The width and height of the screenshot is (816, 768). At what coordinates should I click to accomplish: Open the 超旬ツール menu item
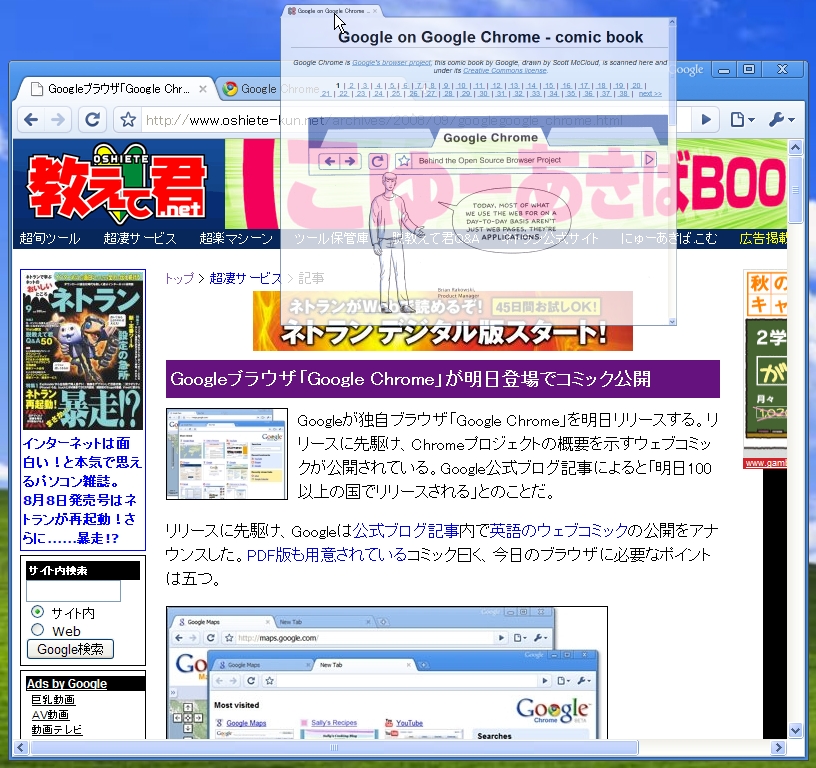click(x=50, y=238)
